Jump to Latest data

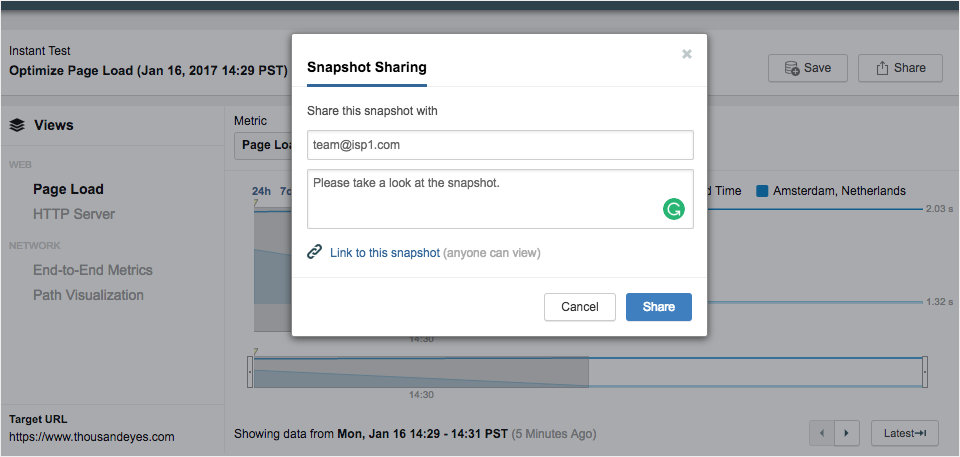[x=905, y=433]
